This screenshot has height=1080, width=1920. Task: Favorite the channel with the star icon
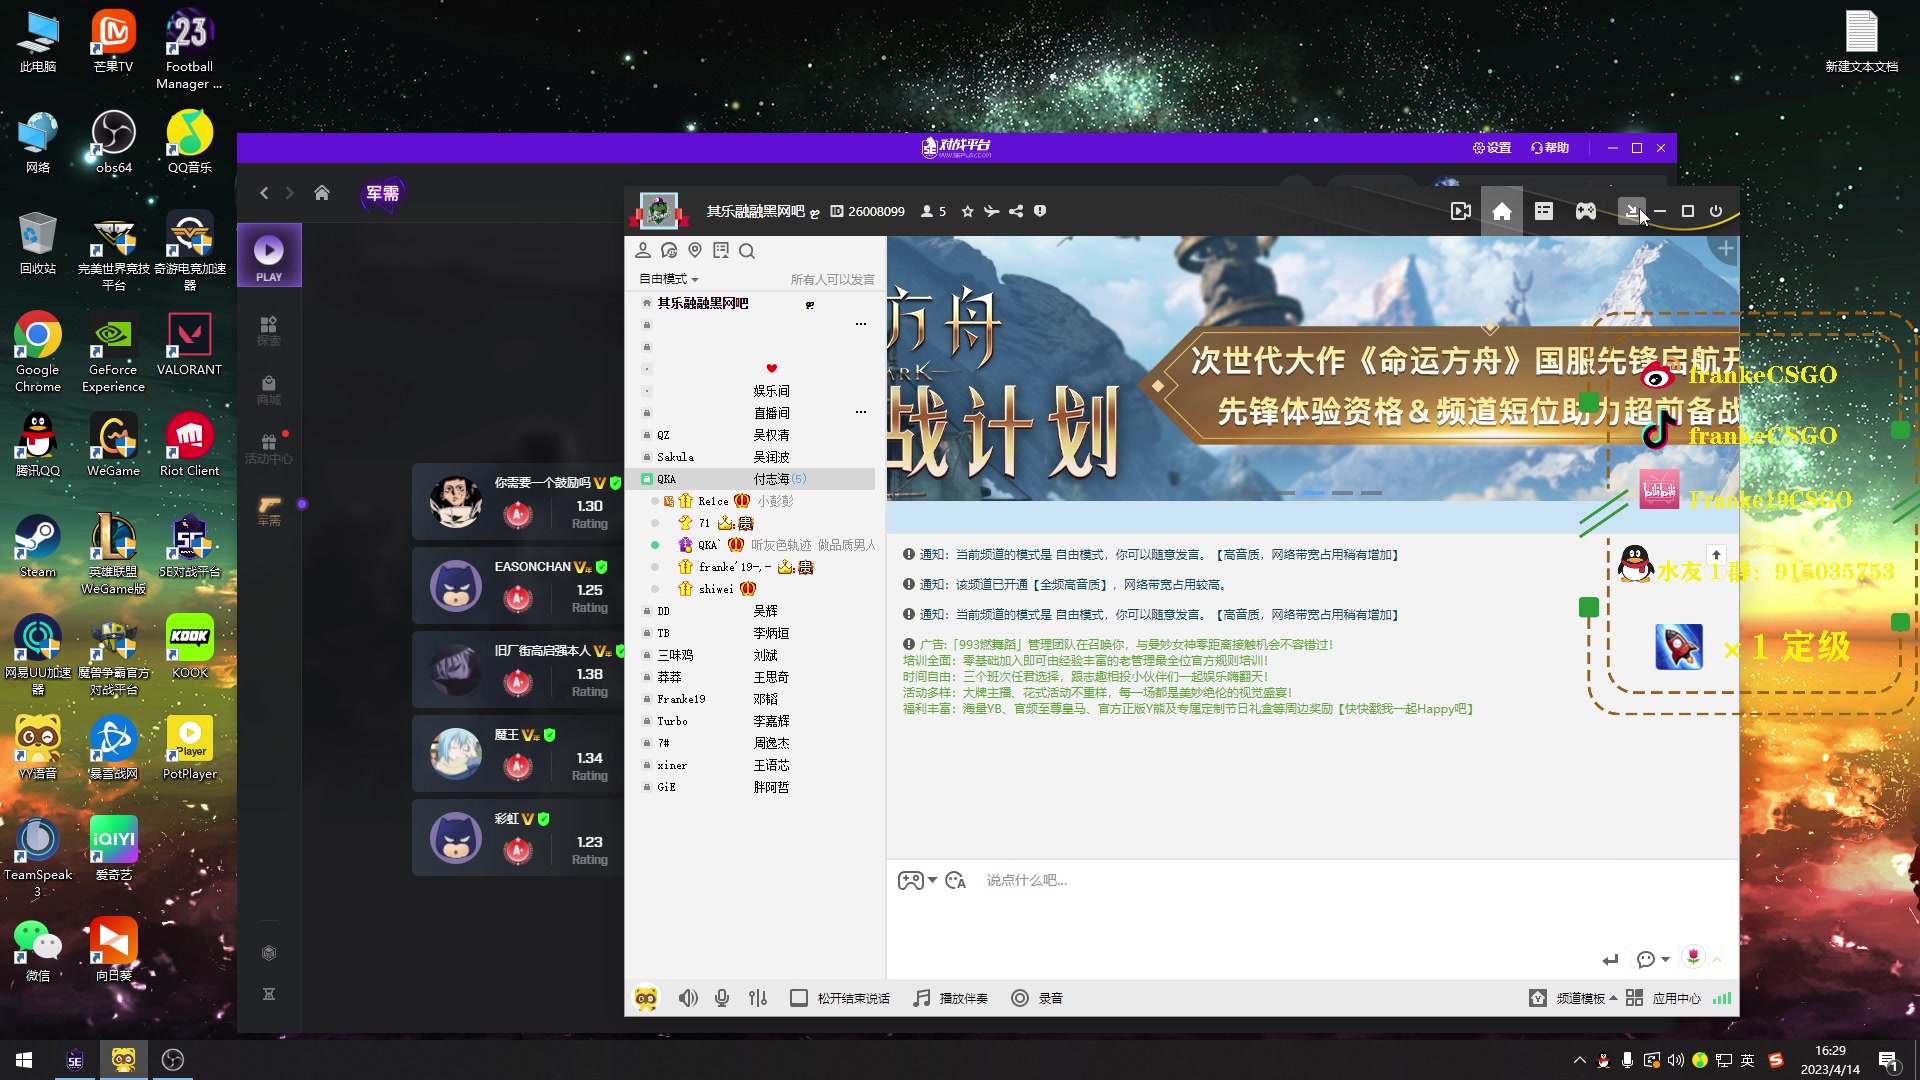click(x=967, y=211)
